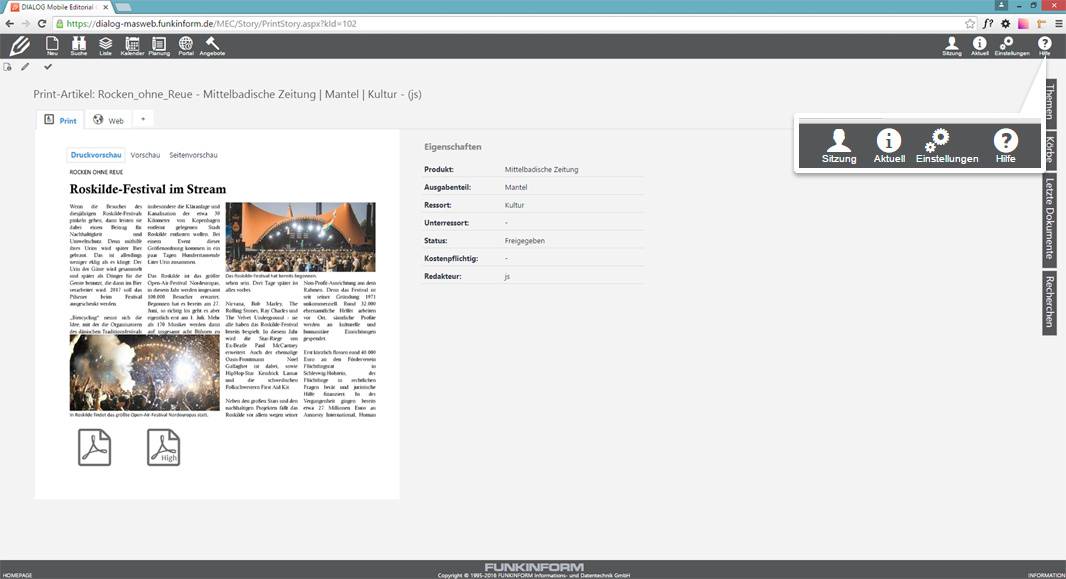Switch to the Print tab
The image size is (1066, 579).
tap(60, 120)
